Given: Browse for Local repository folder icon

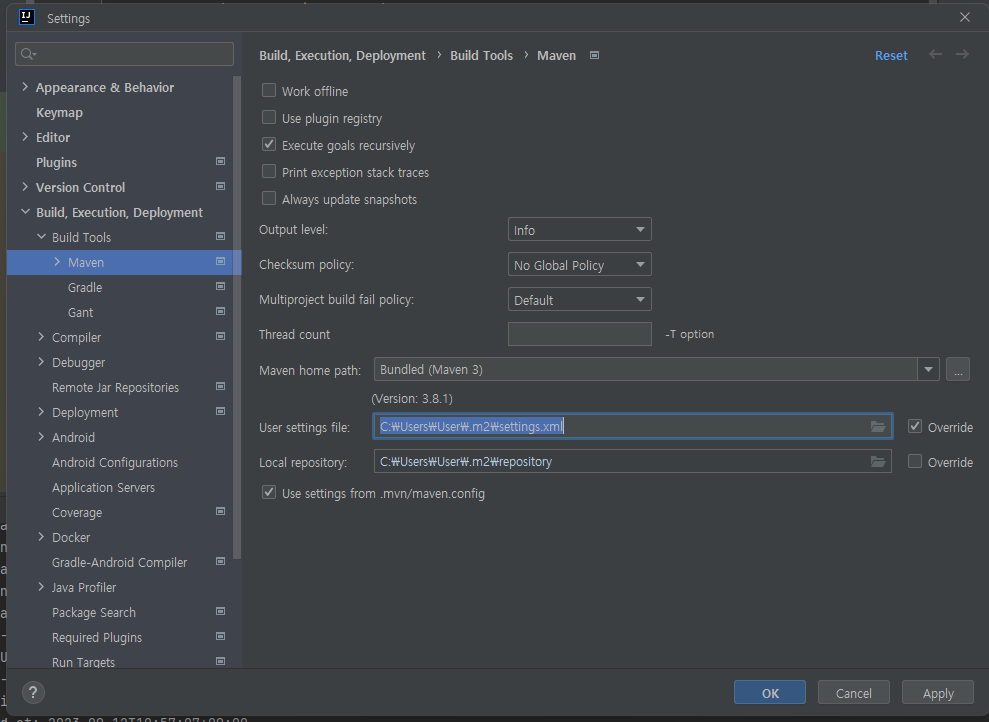Looking at the screenshot, I should coord(878,462).
